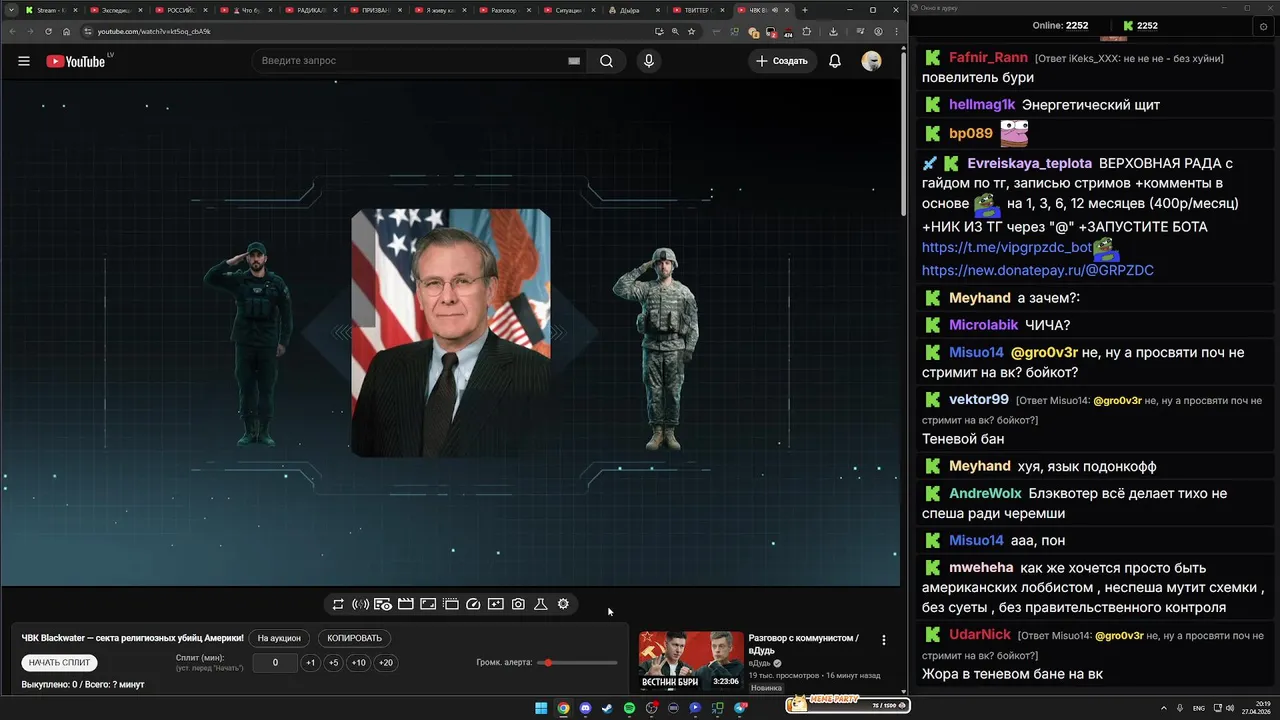Switch to the Дыра tab
This screenshot has width=1280, height=720.
point(633,10)
